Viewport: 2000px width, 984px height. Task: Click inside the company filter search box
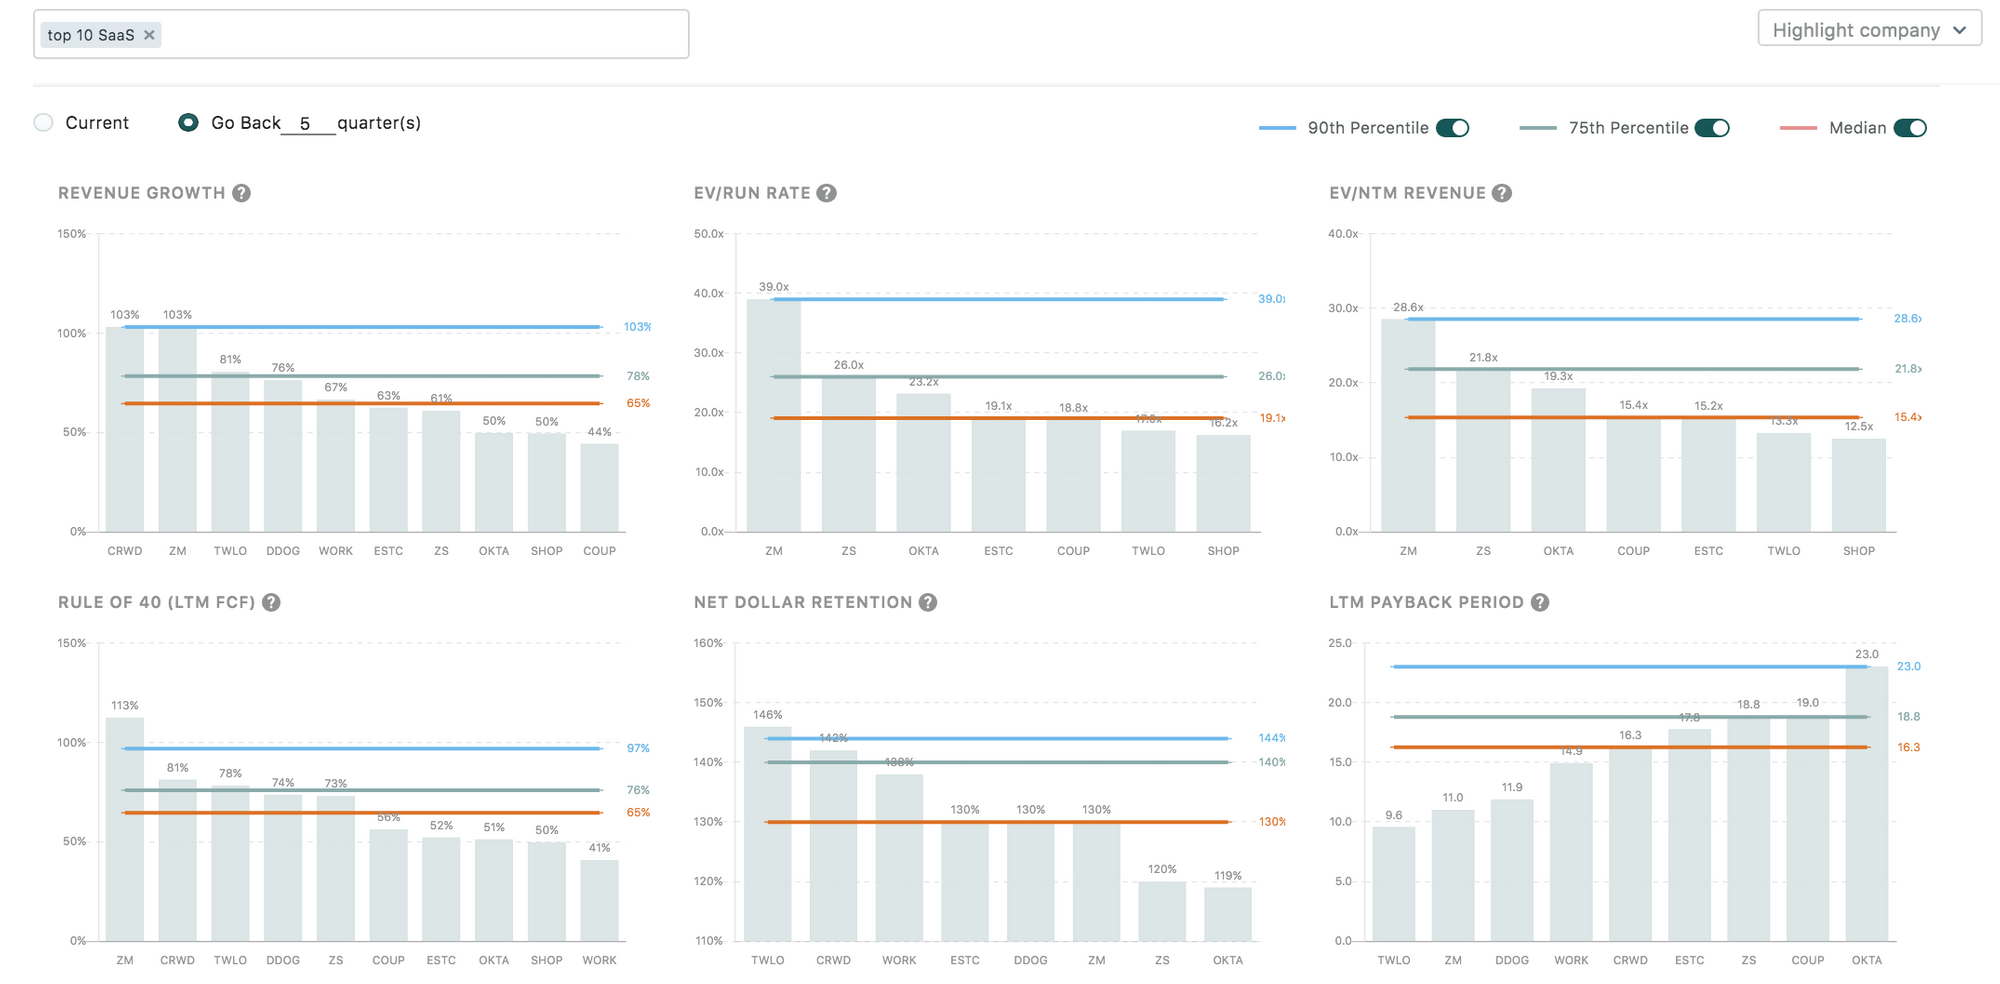point(361,34)
